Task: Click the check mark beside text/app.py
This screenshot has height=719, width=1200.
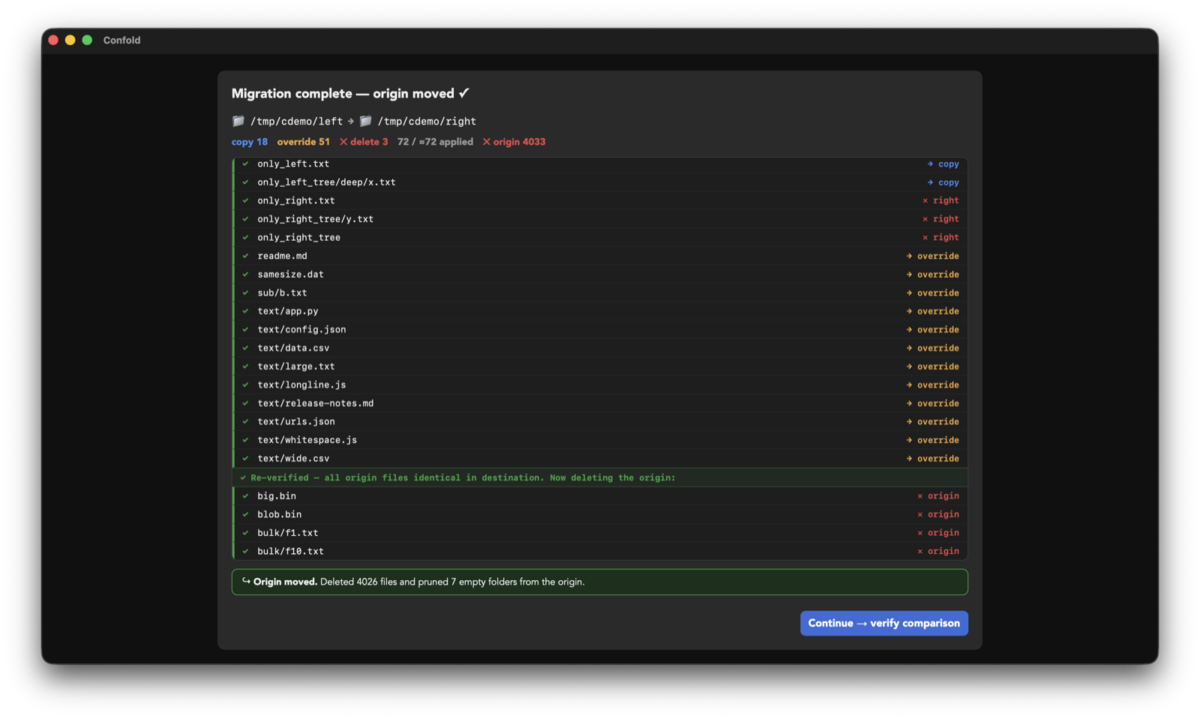Action: point(245,311)
